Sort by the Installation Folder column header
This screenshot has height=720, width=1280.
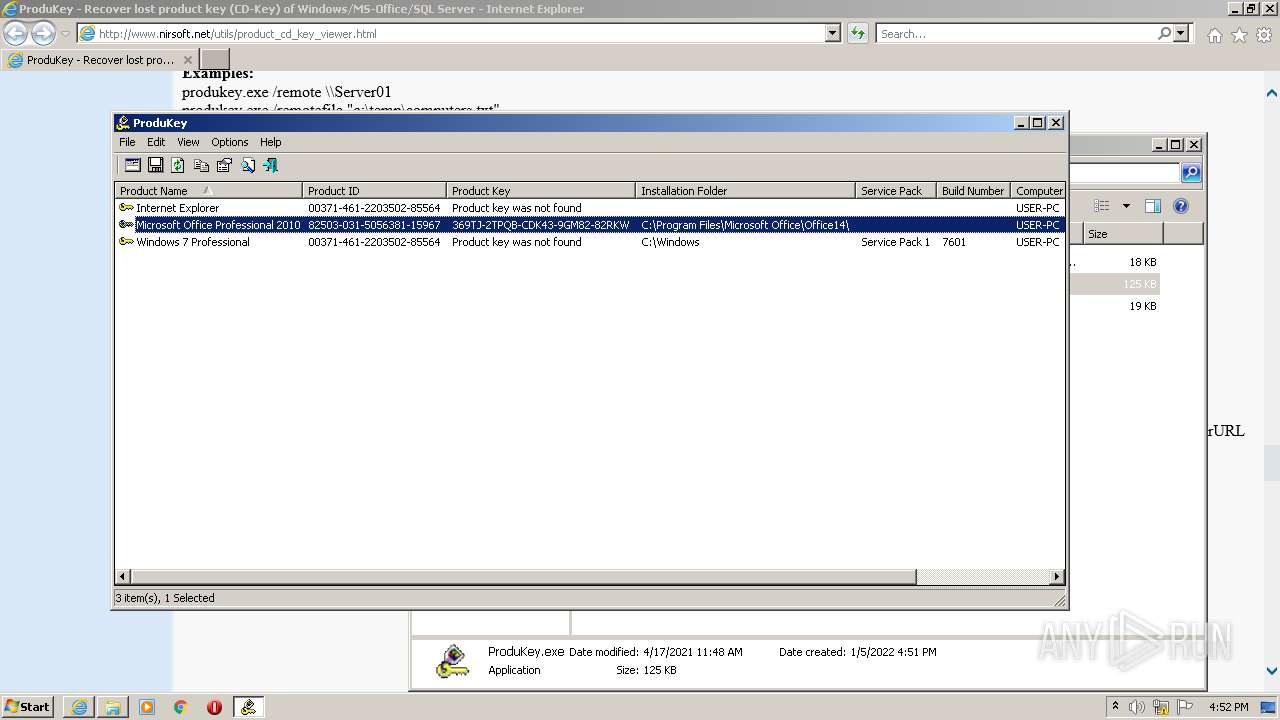click(746, 191)
